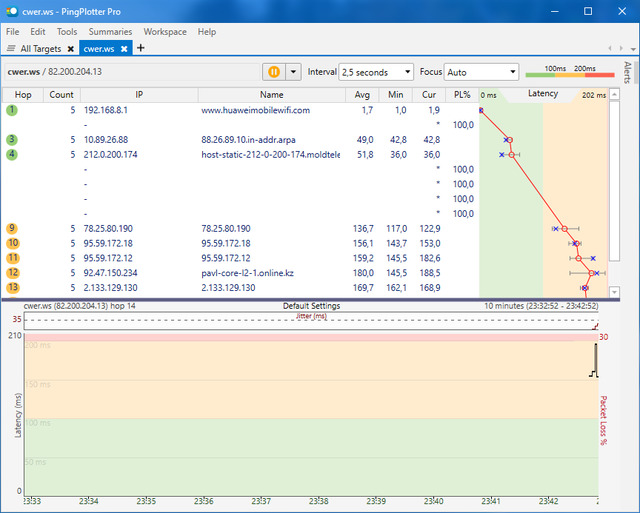This screenshot has width=640, height=513.
Task: Open the Alerts side panel
Action: 628,72
